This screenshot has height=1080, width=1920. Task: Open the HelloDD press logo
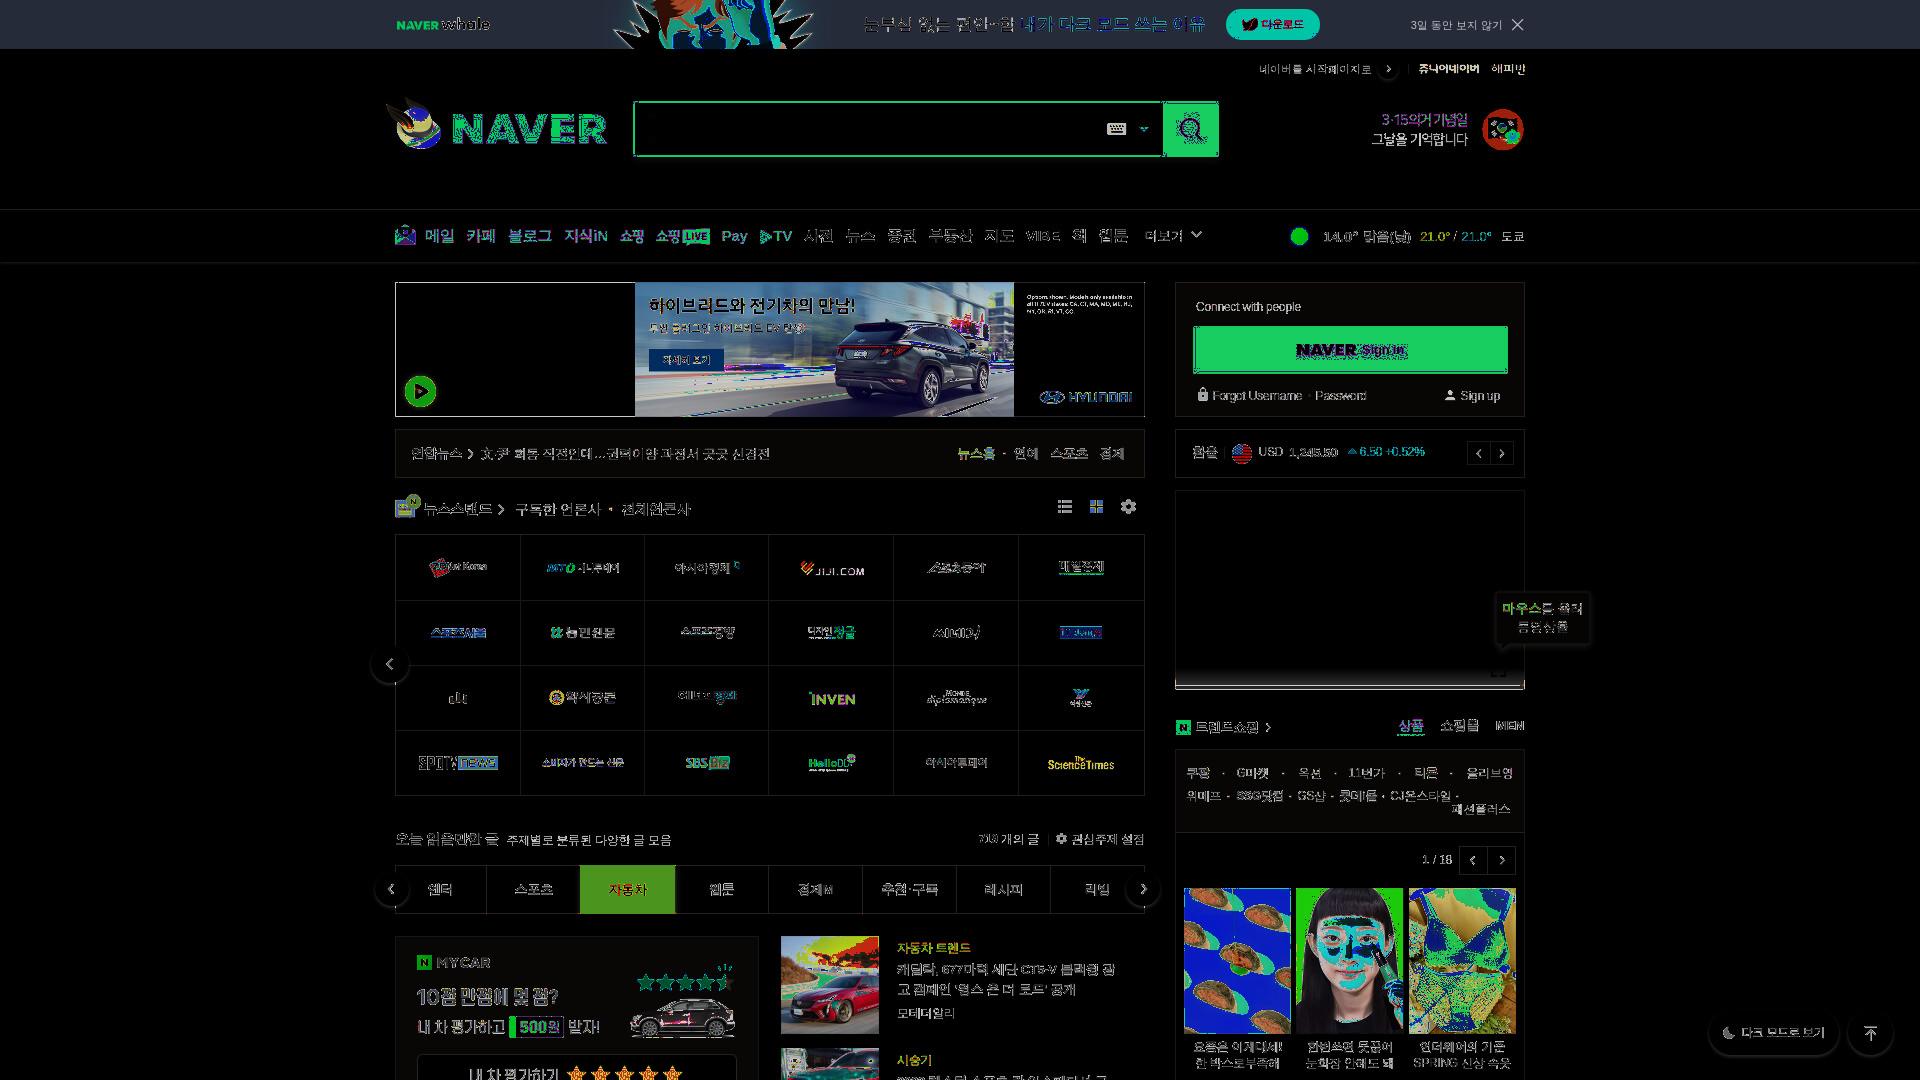pos(832,763)
